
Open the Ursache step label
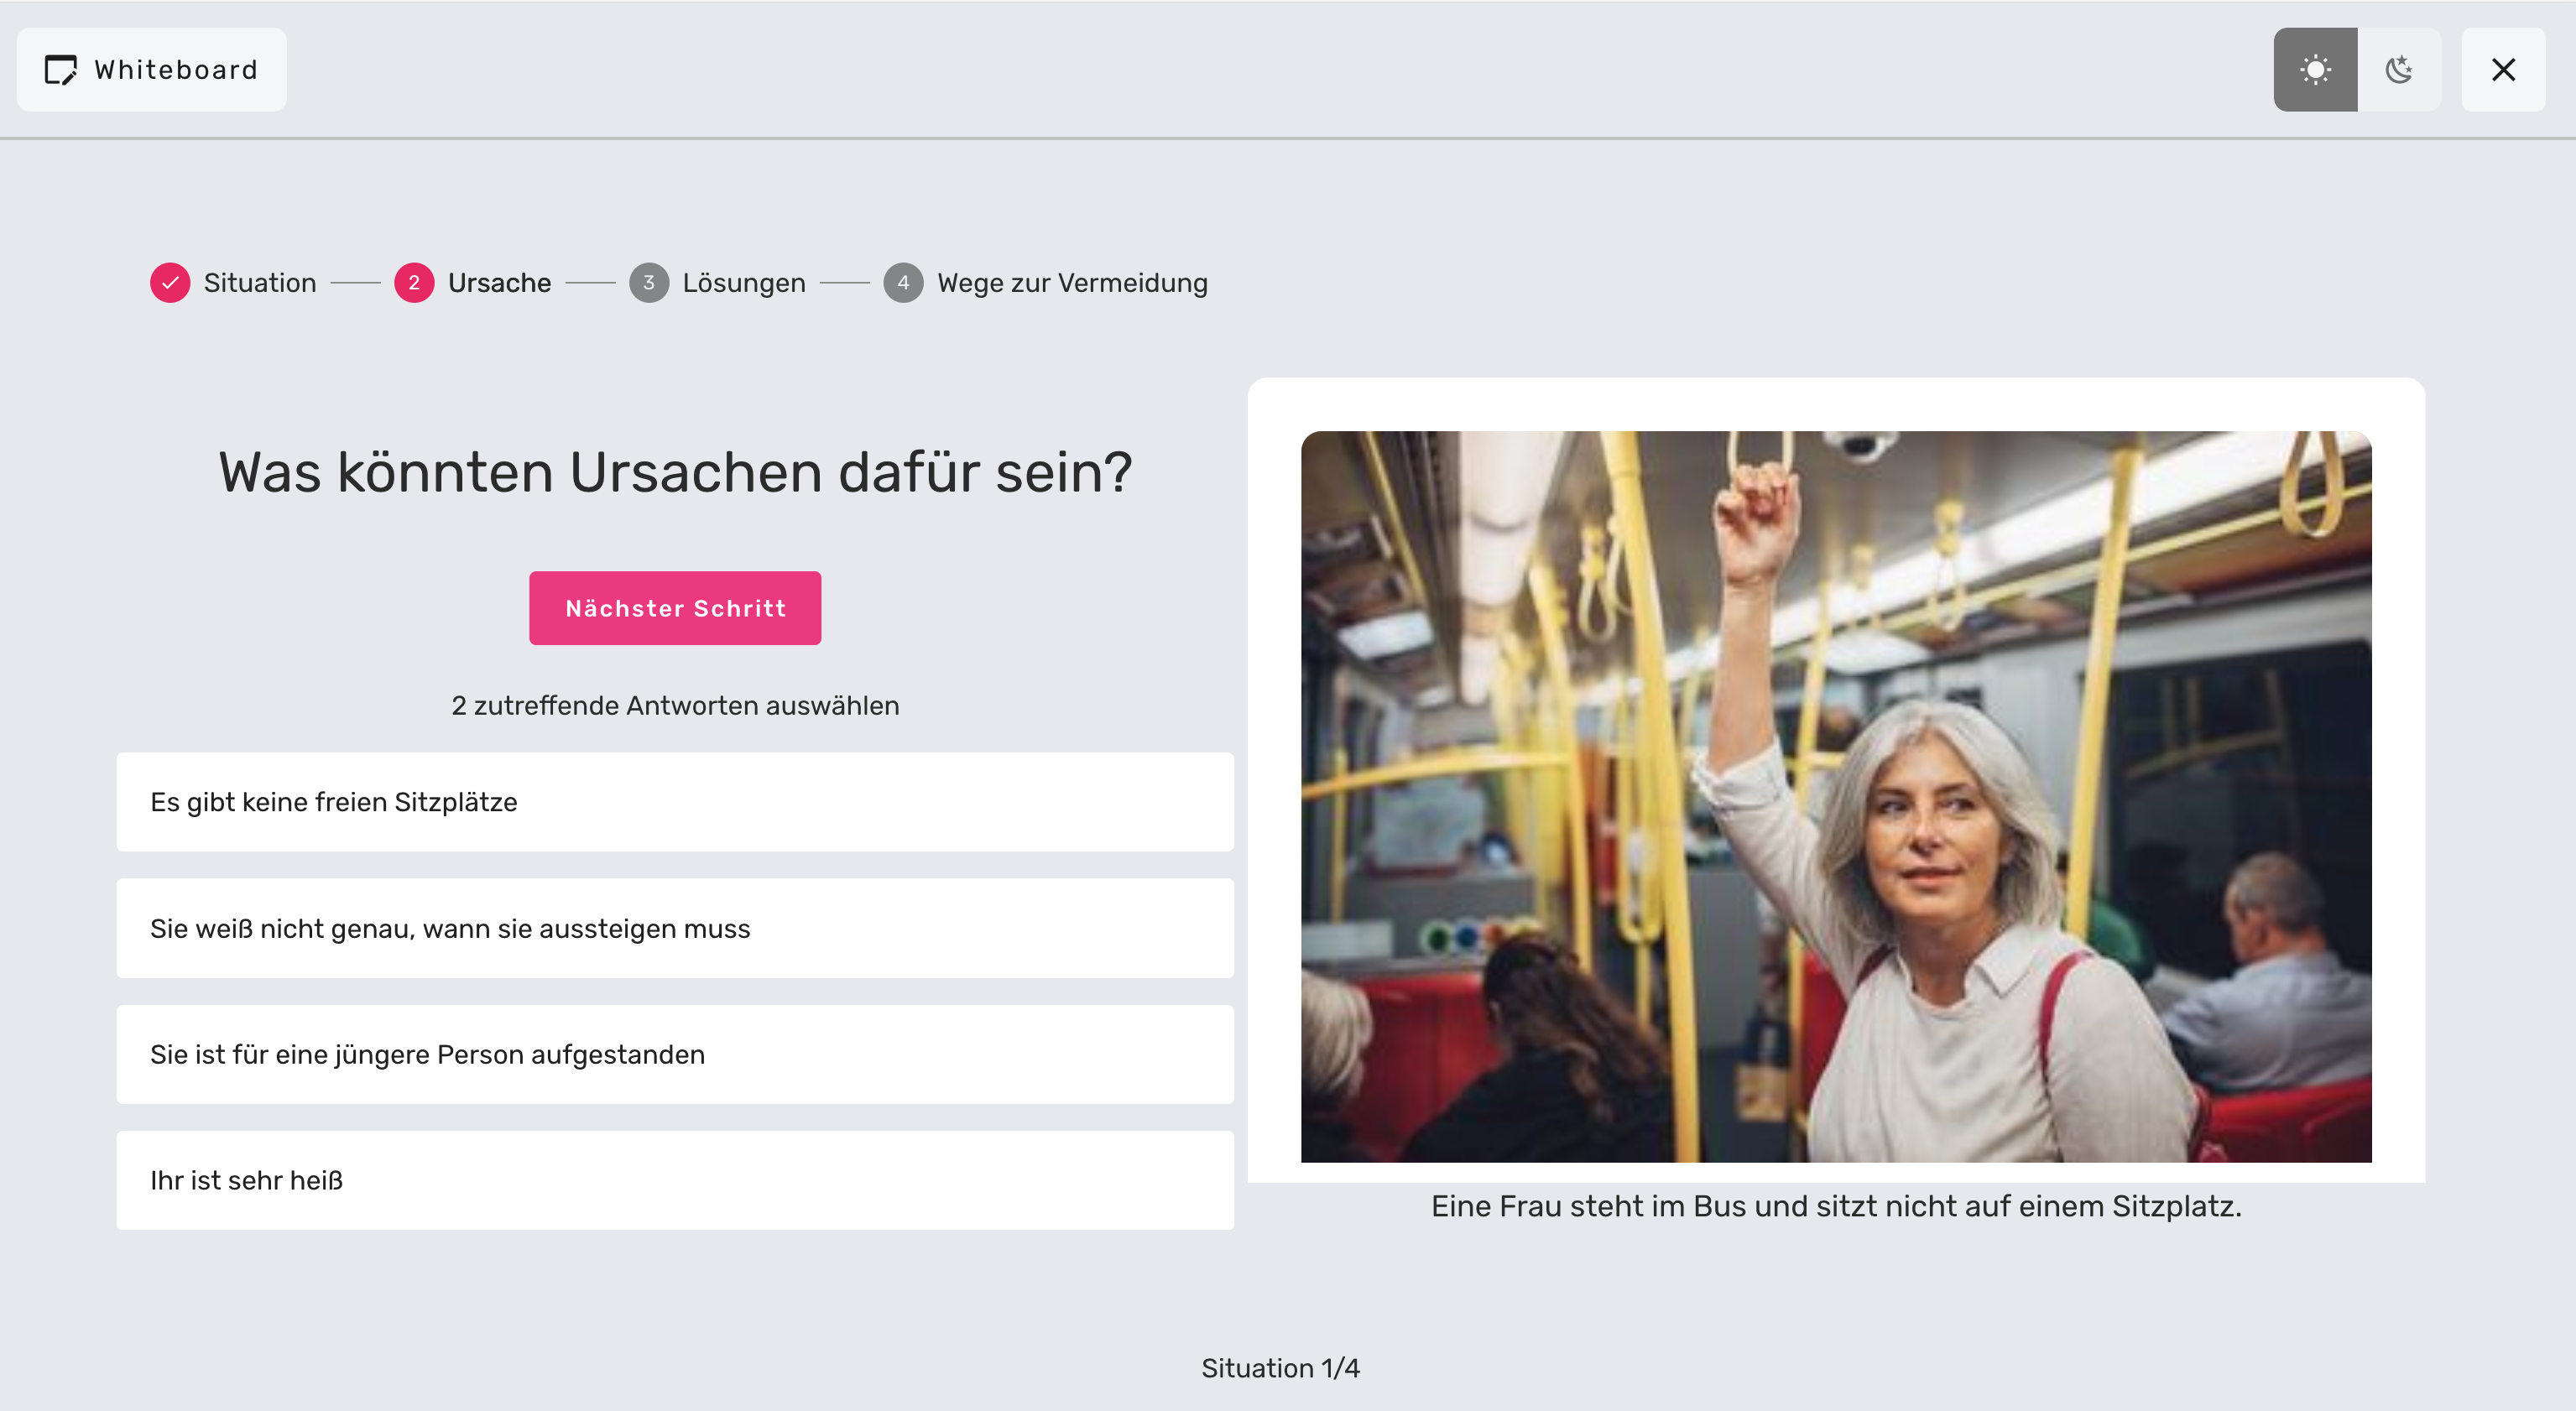pos(499,283)
